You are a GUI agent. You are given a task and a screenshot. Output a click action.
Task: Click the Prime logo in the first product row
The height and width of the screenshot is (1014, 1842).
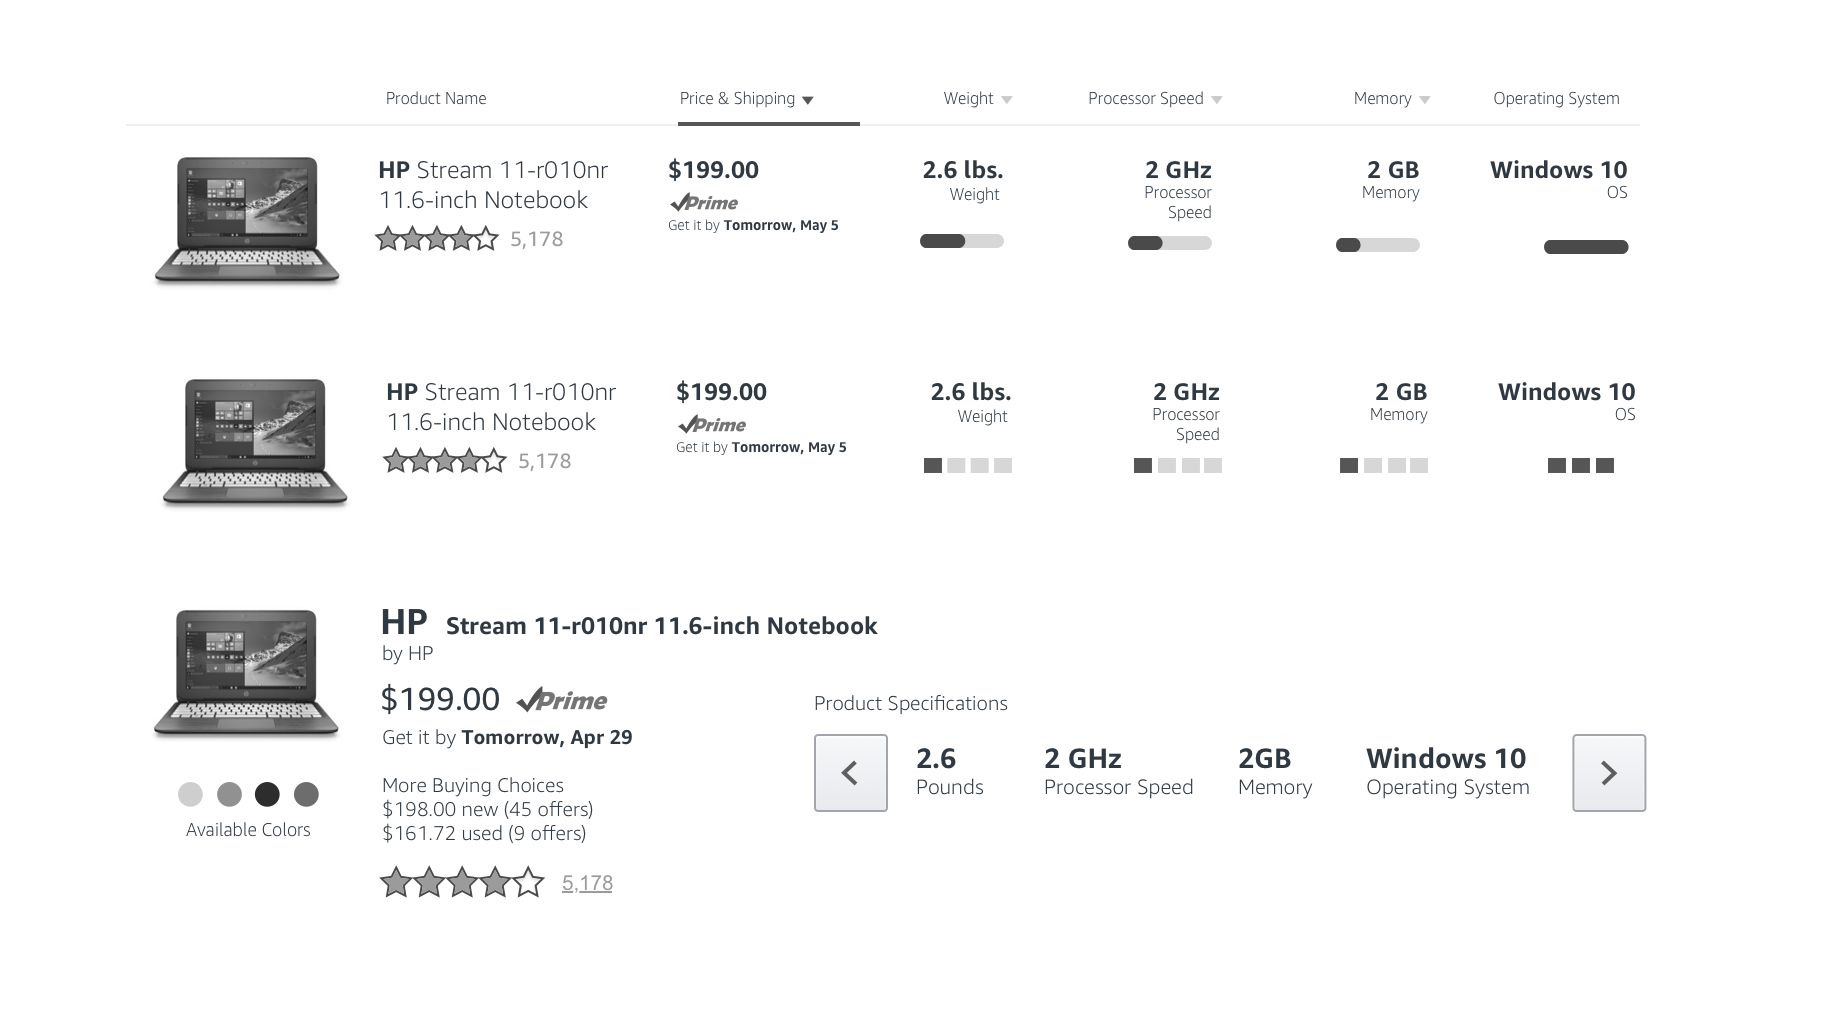point(704,203)
